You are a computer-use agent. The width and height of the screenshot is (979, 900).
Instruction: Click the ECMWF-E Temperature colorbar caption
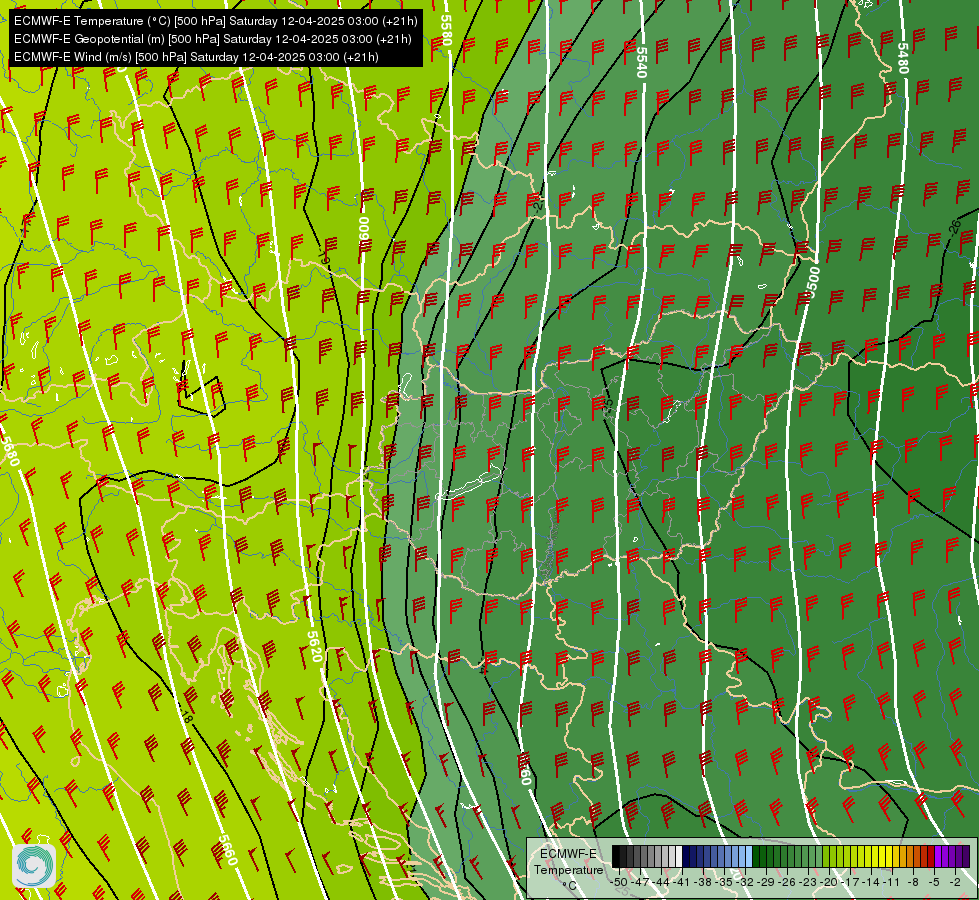[x=568, y=862]
